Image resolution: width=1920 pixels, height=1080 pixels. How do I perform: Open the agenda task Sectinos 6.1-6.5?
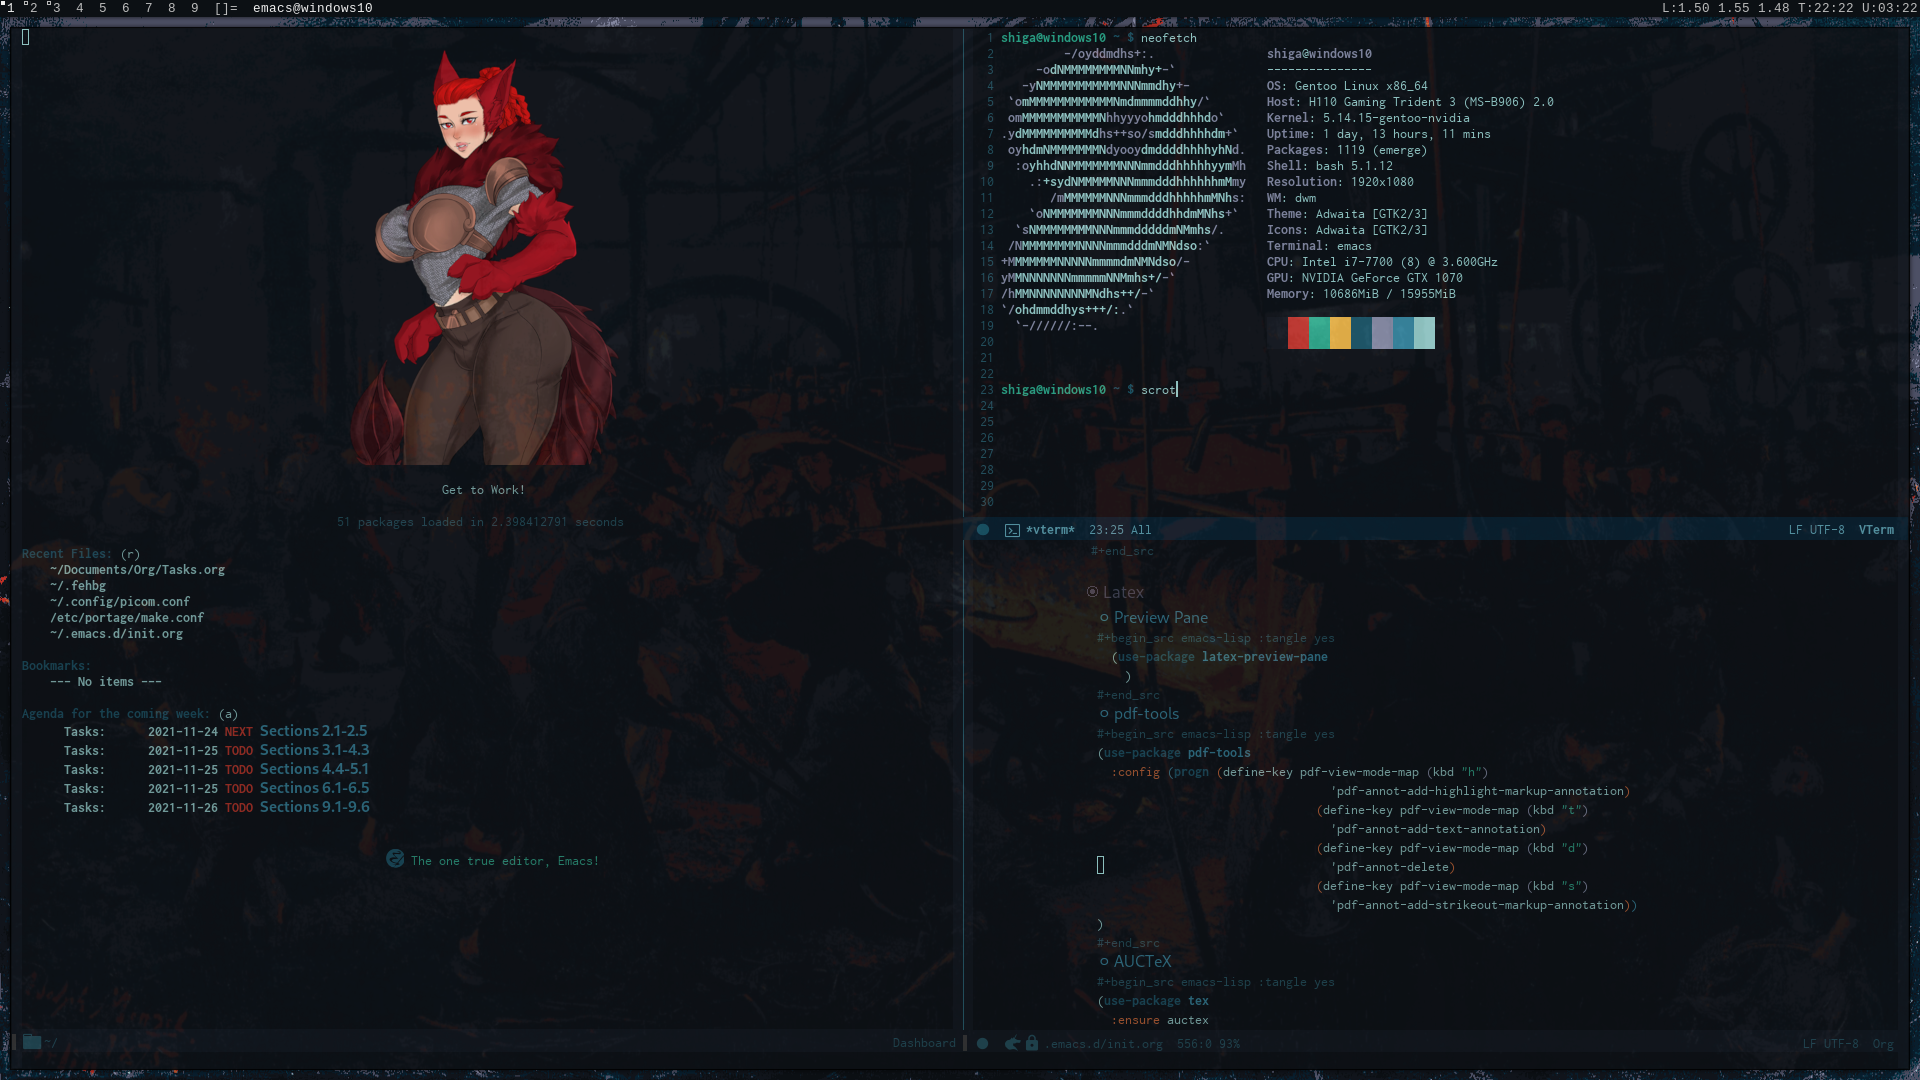click(x=314, y=788)
